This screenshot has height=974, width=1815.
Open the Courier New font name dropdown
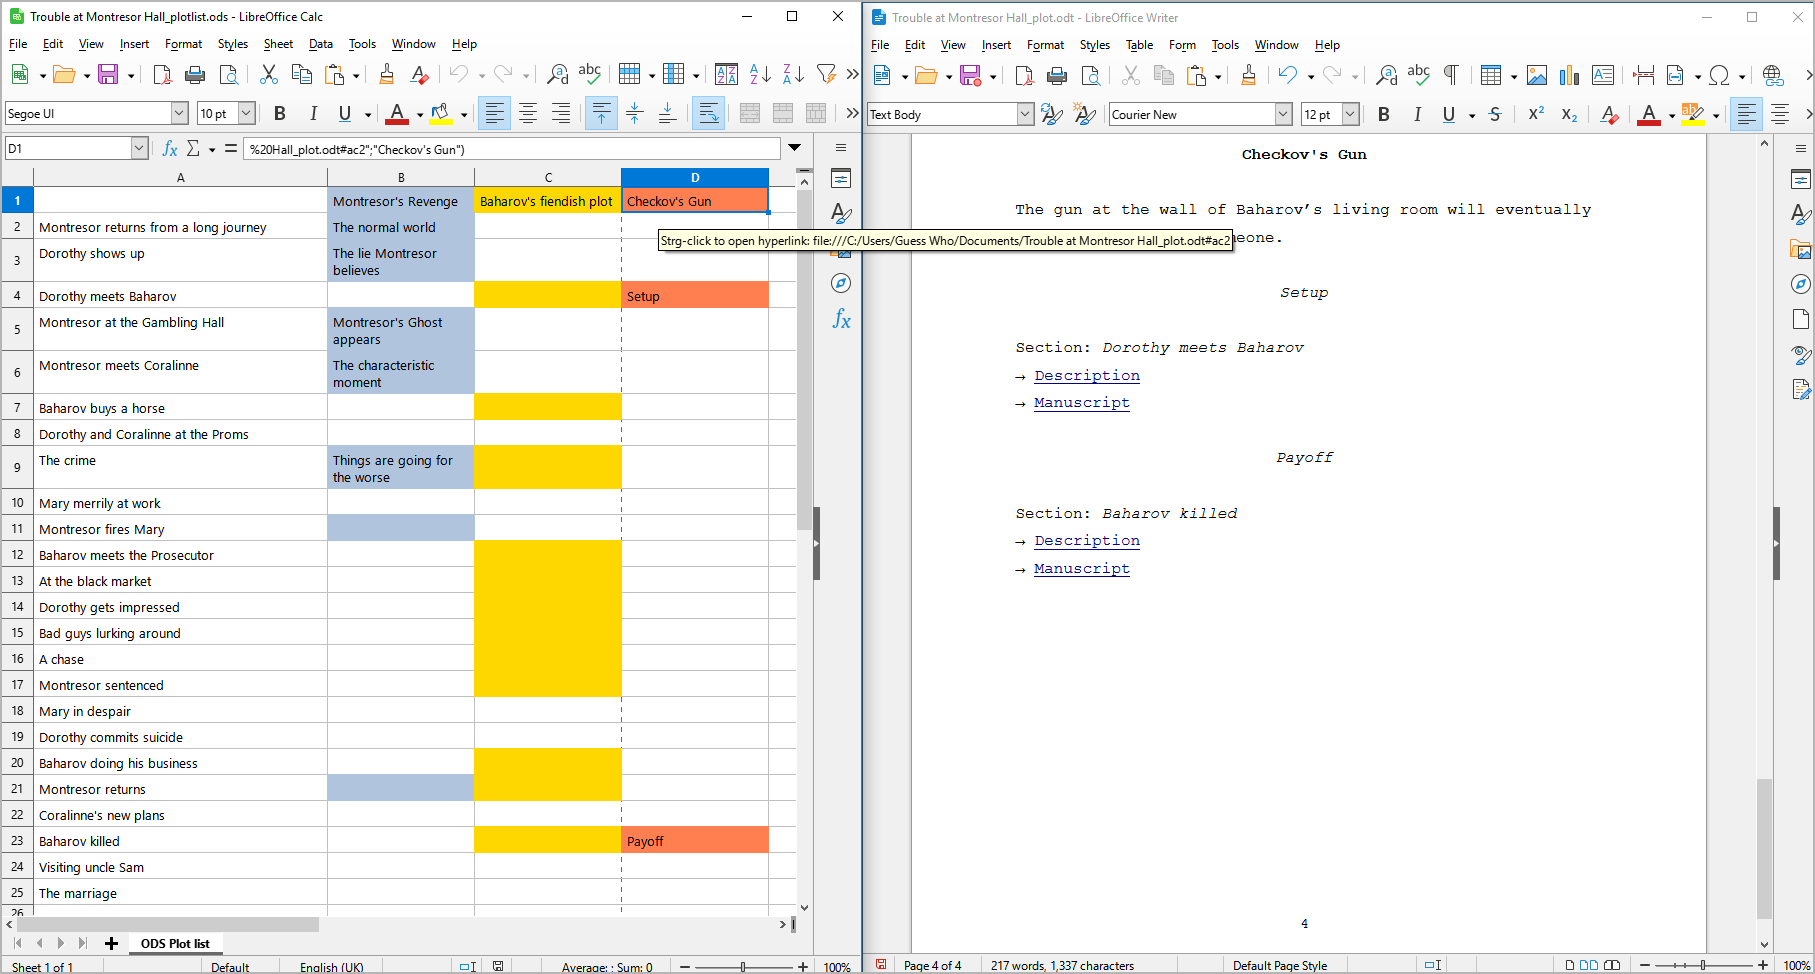[x=1283, y=114]
